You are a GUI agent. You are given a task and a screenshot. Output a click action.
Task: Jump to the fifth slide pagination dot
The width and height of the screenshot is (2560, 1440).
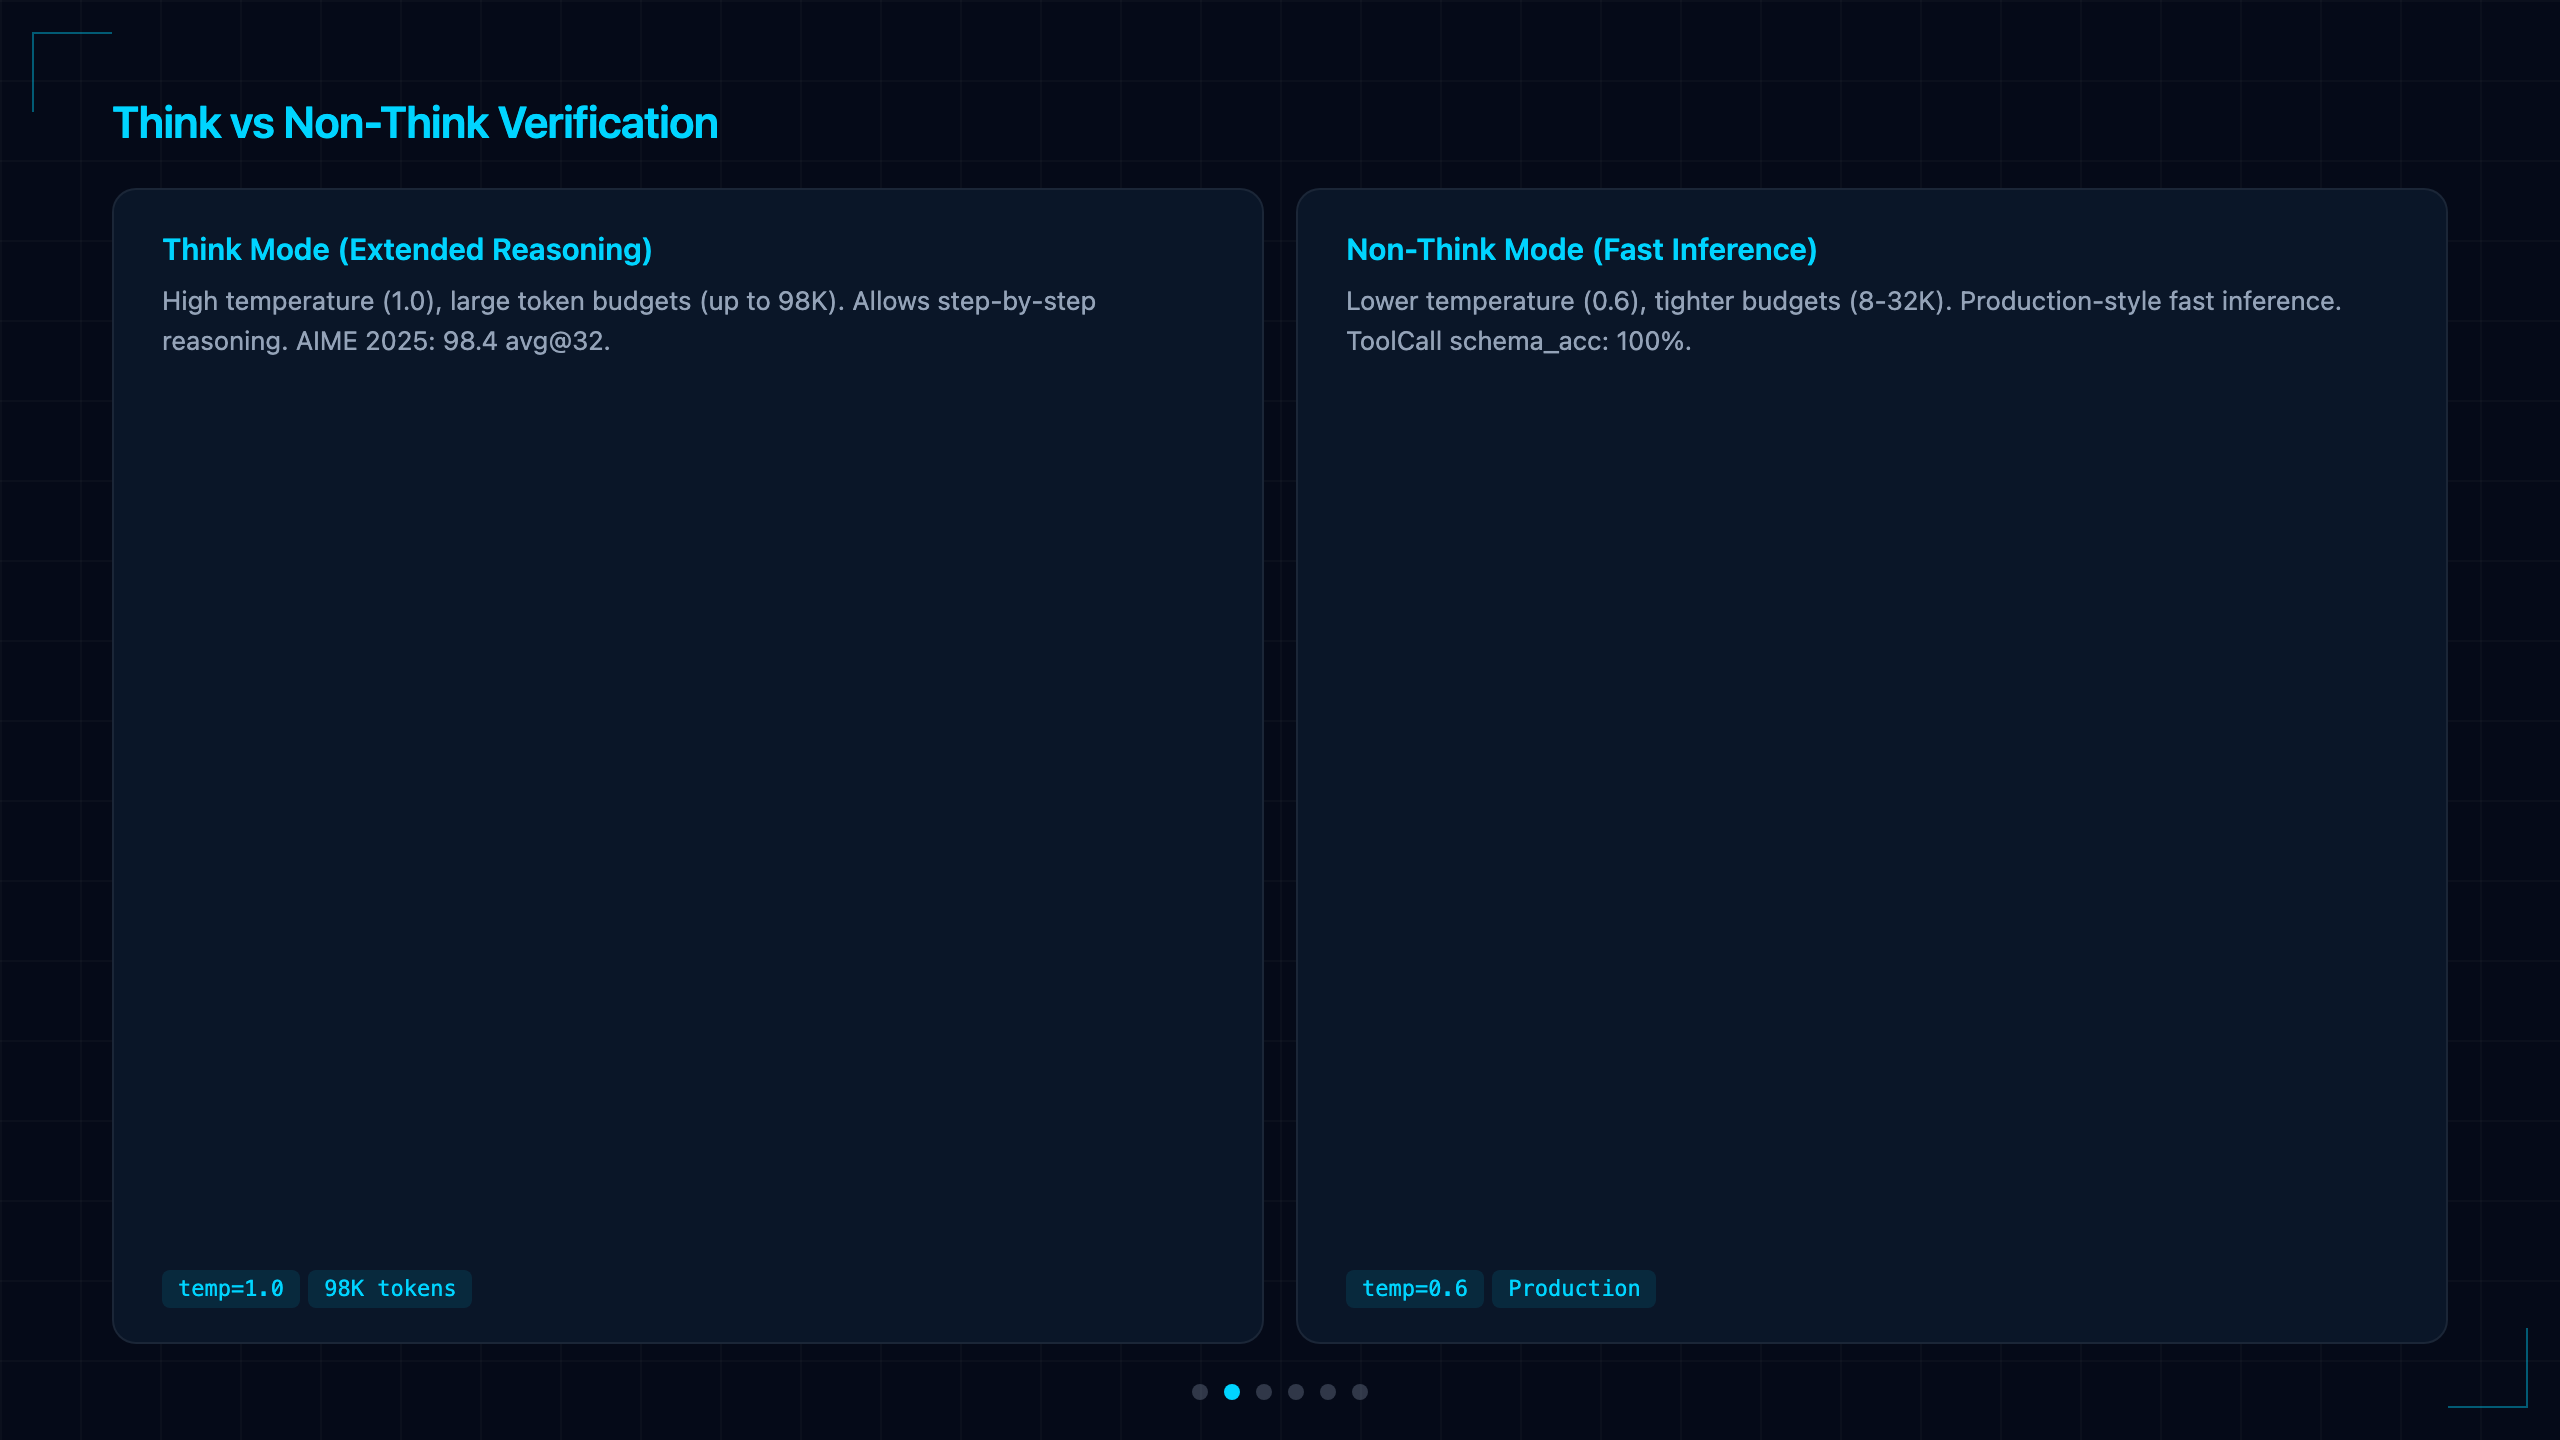1328,1392
